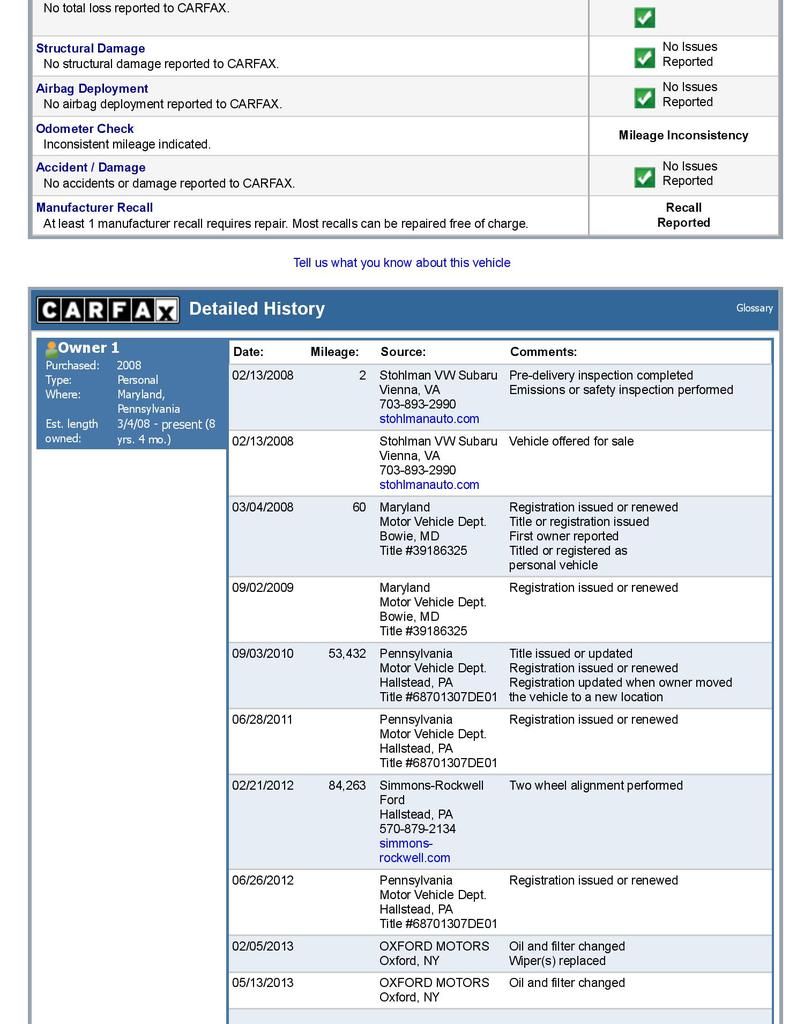Visit stohlmanauto.com in the pre-delivery inspection row
Screen dimensions: 804x1024
tap(429, 419)
